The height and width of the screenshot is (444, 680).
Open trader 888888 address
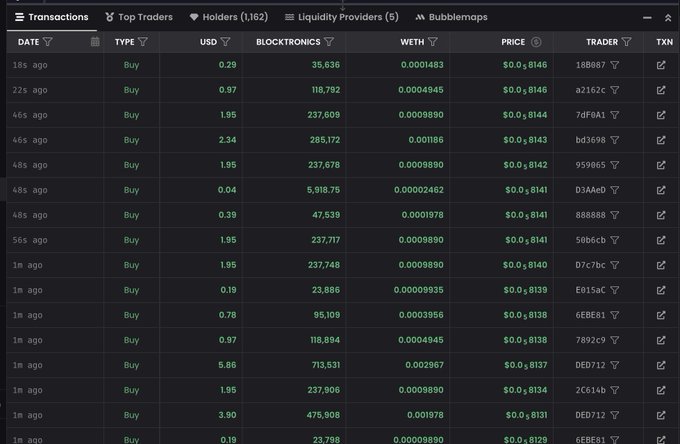coord(590,215)
